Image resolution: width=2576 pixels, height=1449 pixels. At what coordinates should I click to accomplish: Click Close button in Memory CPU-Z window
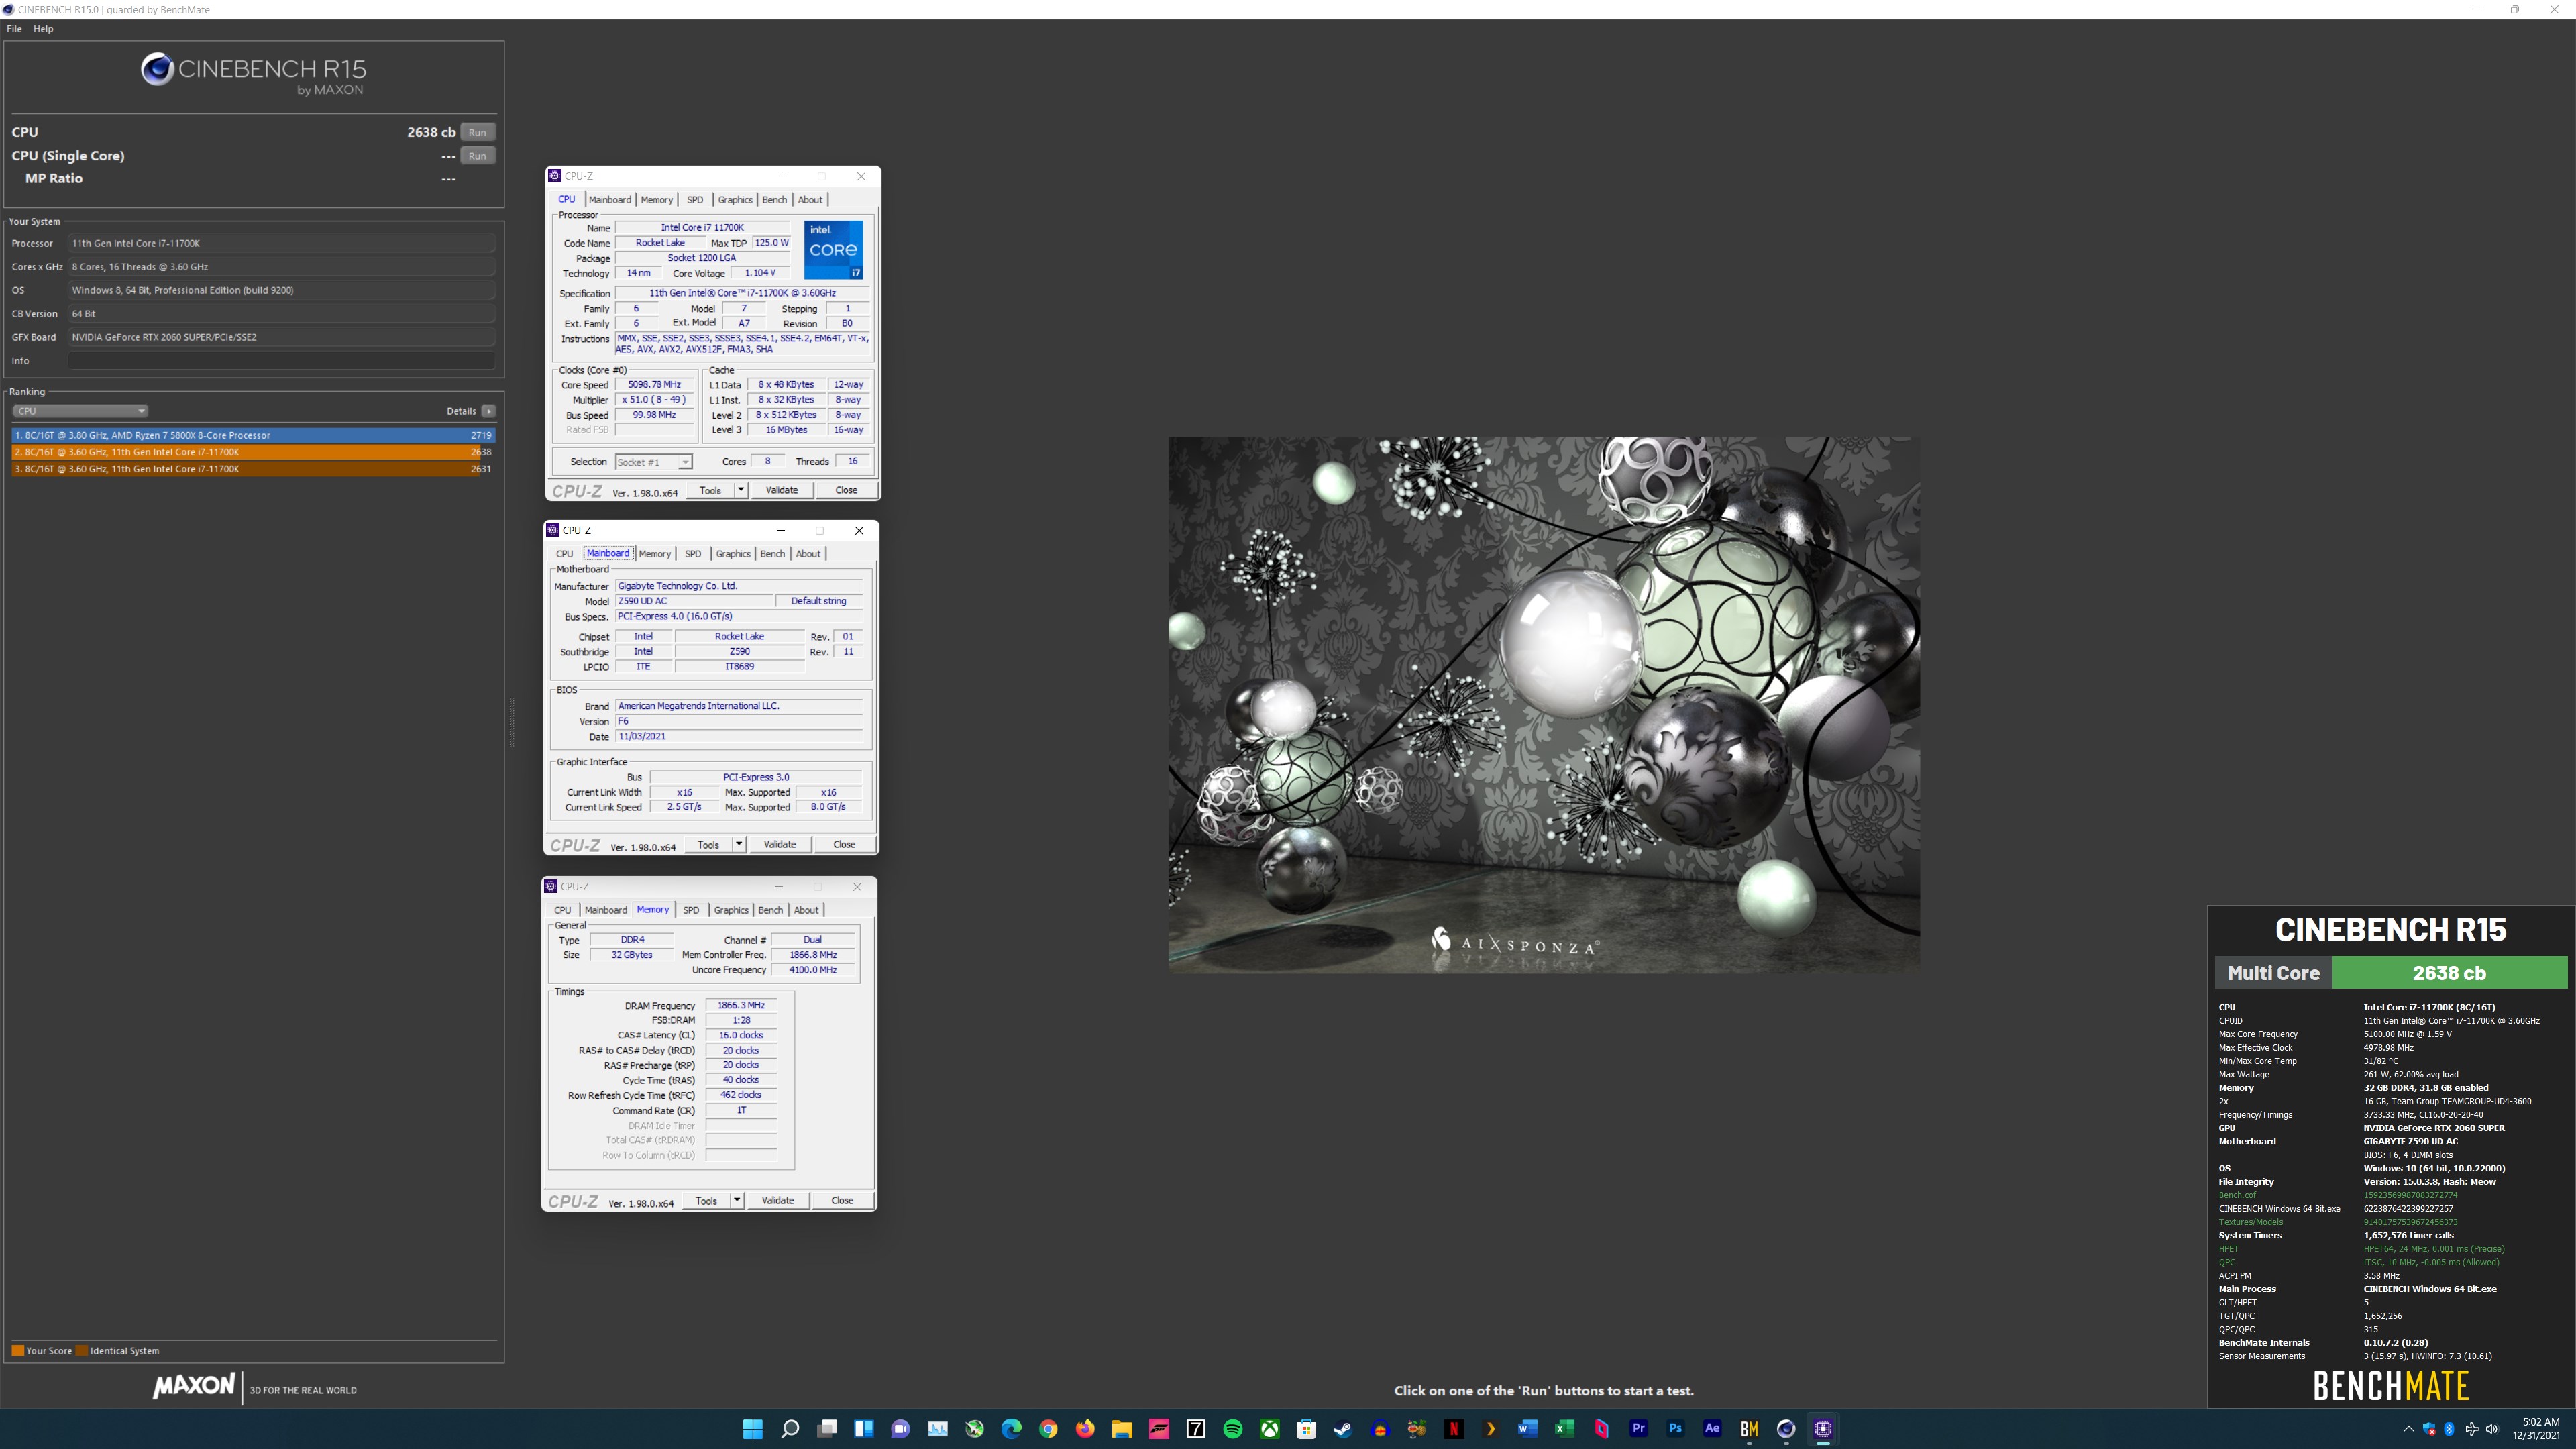point(842,1200)
